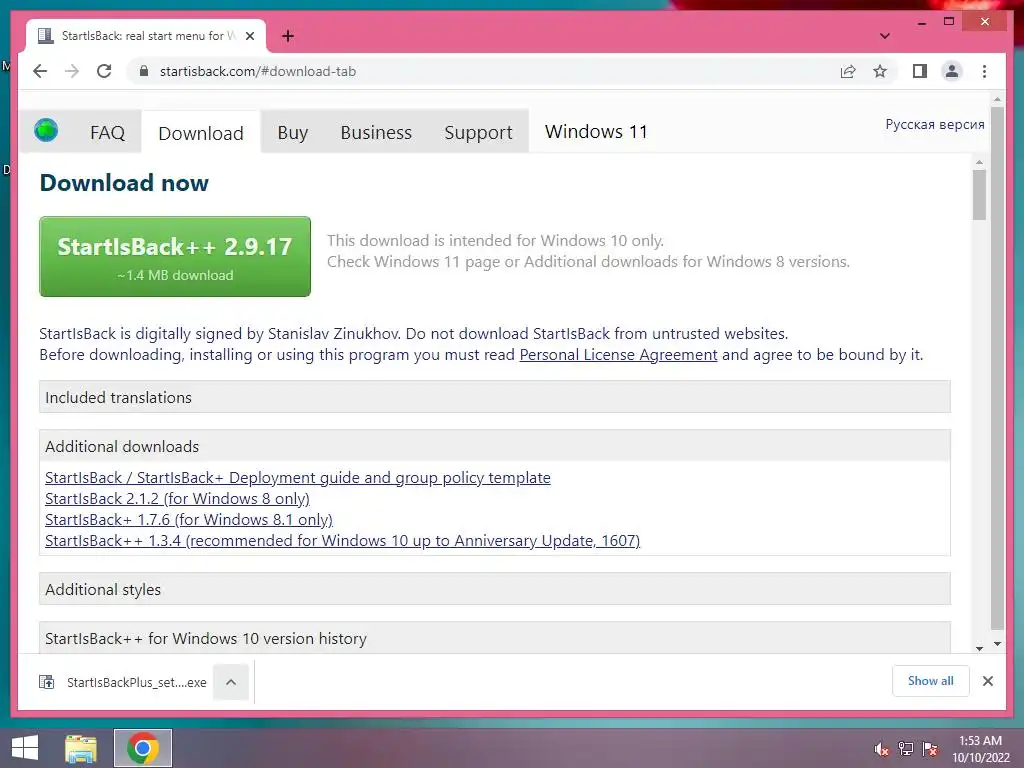Close the downloads bar
Image resolution: width=1024 pixels, height=768 pixels.
click(x=987, y=681)
